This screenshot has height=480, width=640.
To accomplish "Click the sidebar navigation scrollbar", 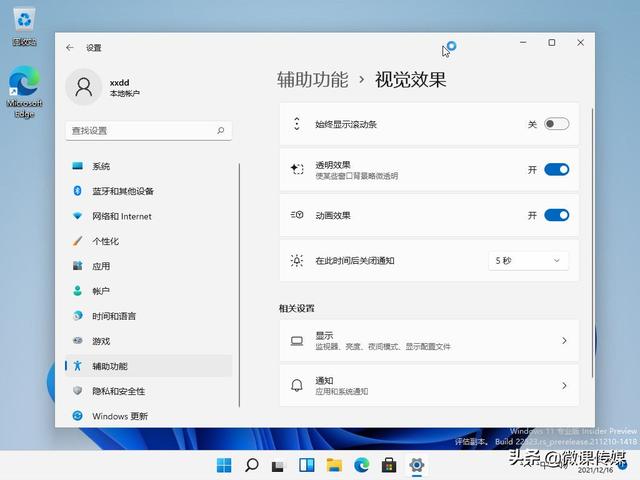I will tap(239, 285).
